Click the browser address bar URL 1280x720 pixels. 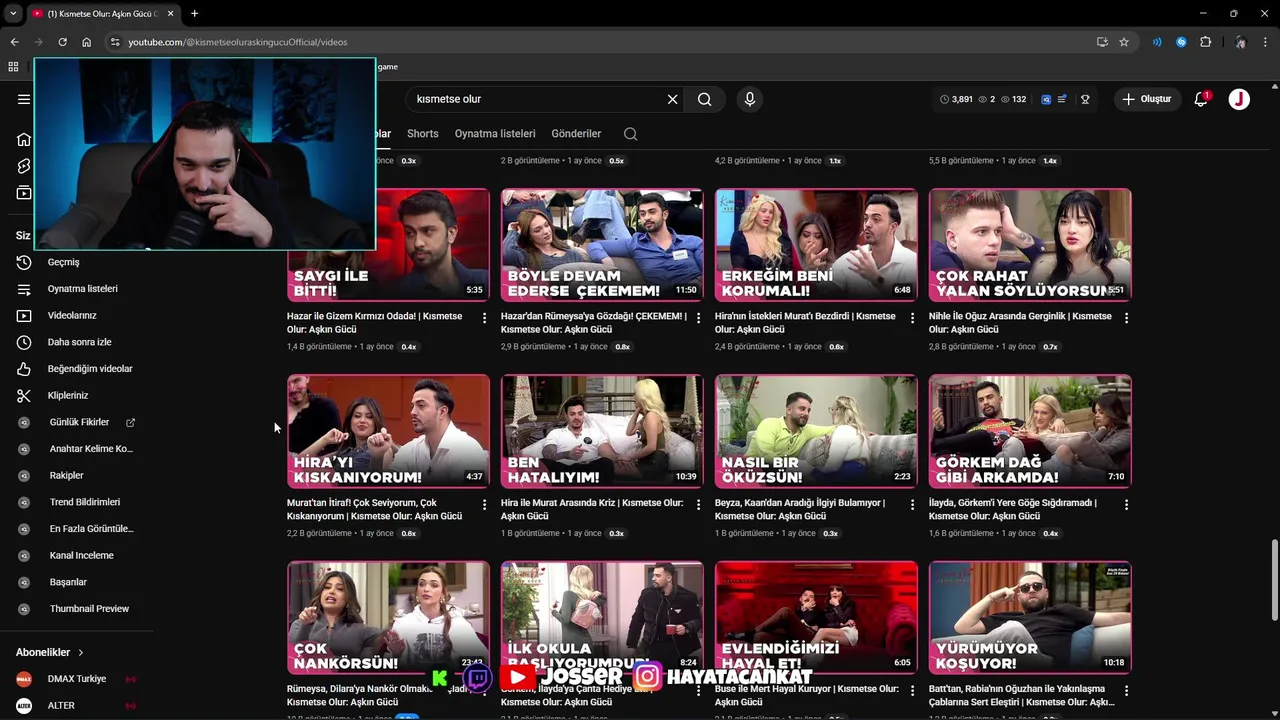[x=238, y=42]
